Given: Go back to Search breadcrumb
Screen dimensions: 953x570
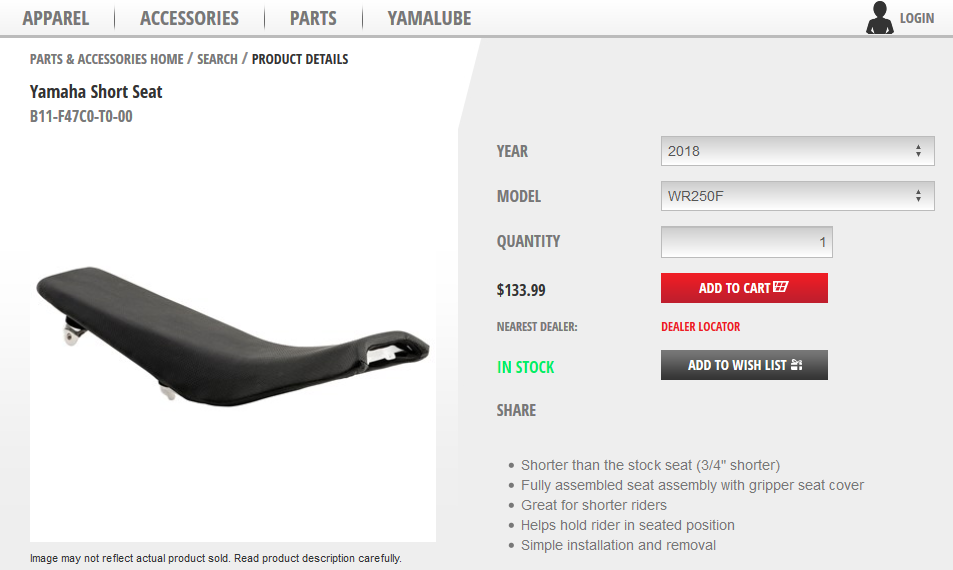Looking at the screenshot, I should 217,59.
